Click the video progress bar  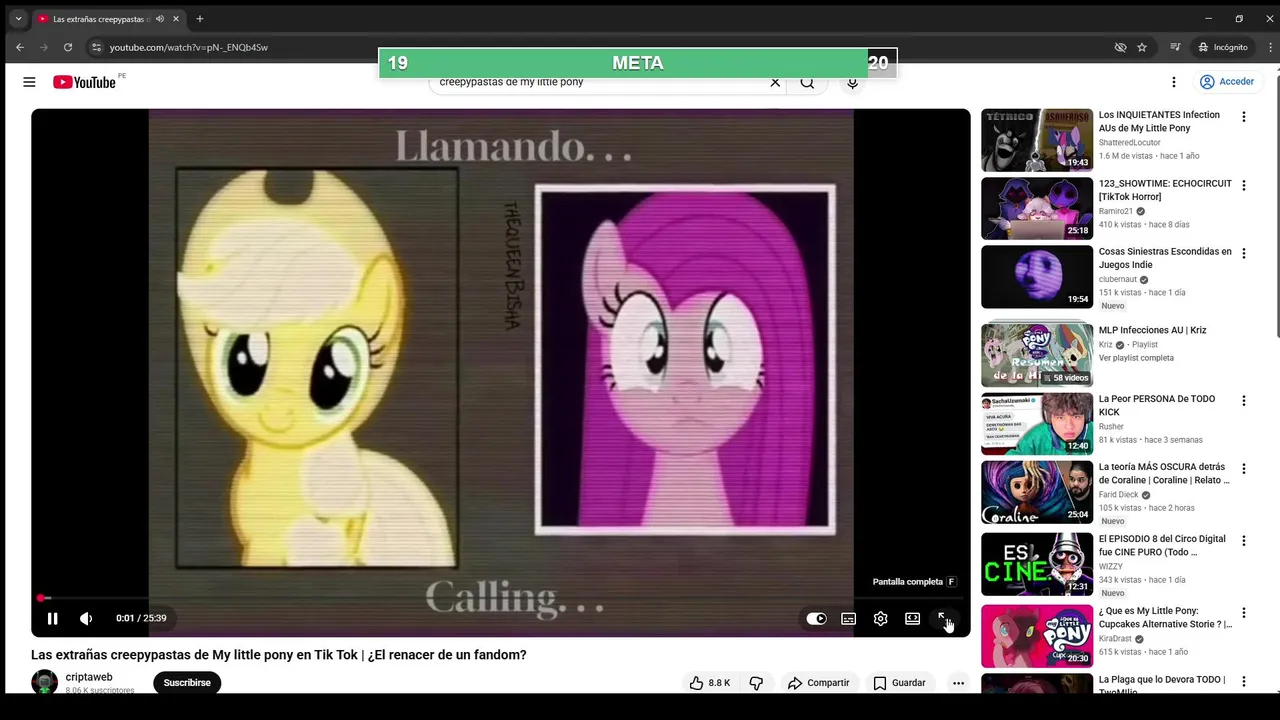(x=500, y=598)
